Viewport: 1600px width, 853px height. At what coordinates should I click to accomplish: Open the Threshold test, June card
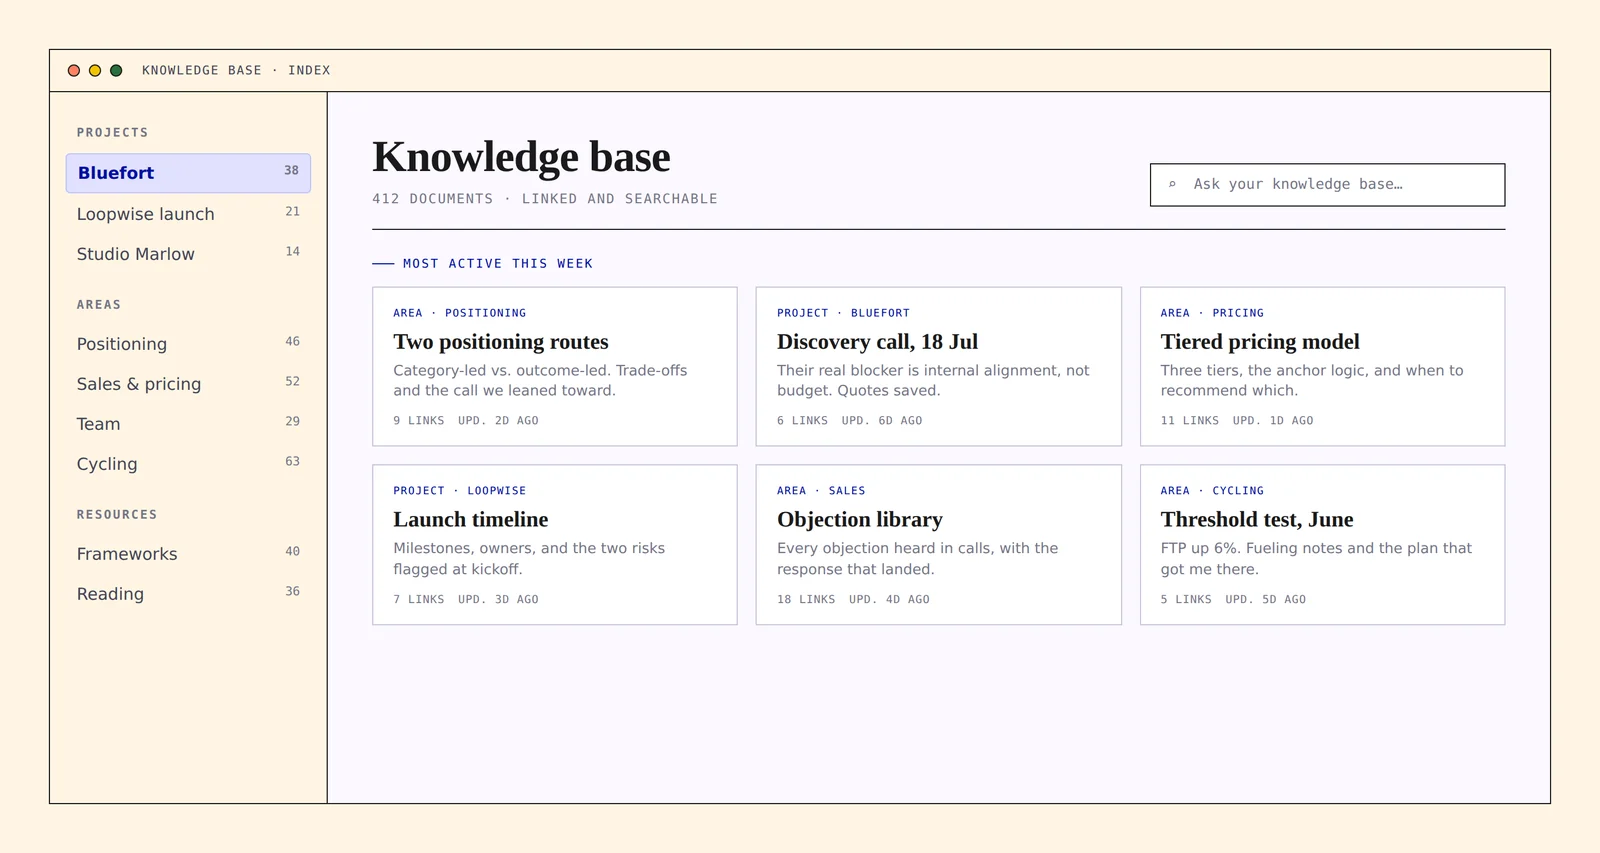(x=1322, y=545)
